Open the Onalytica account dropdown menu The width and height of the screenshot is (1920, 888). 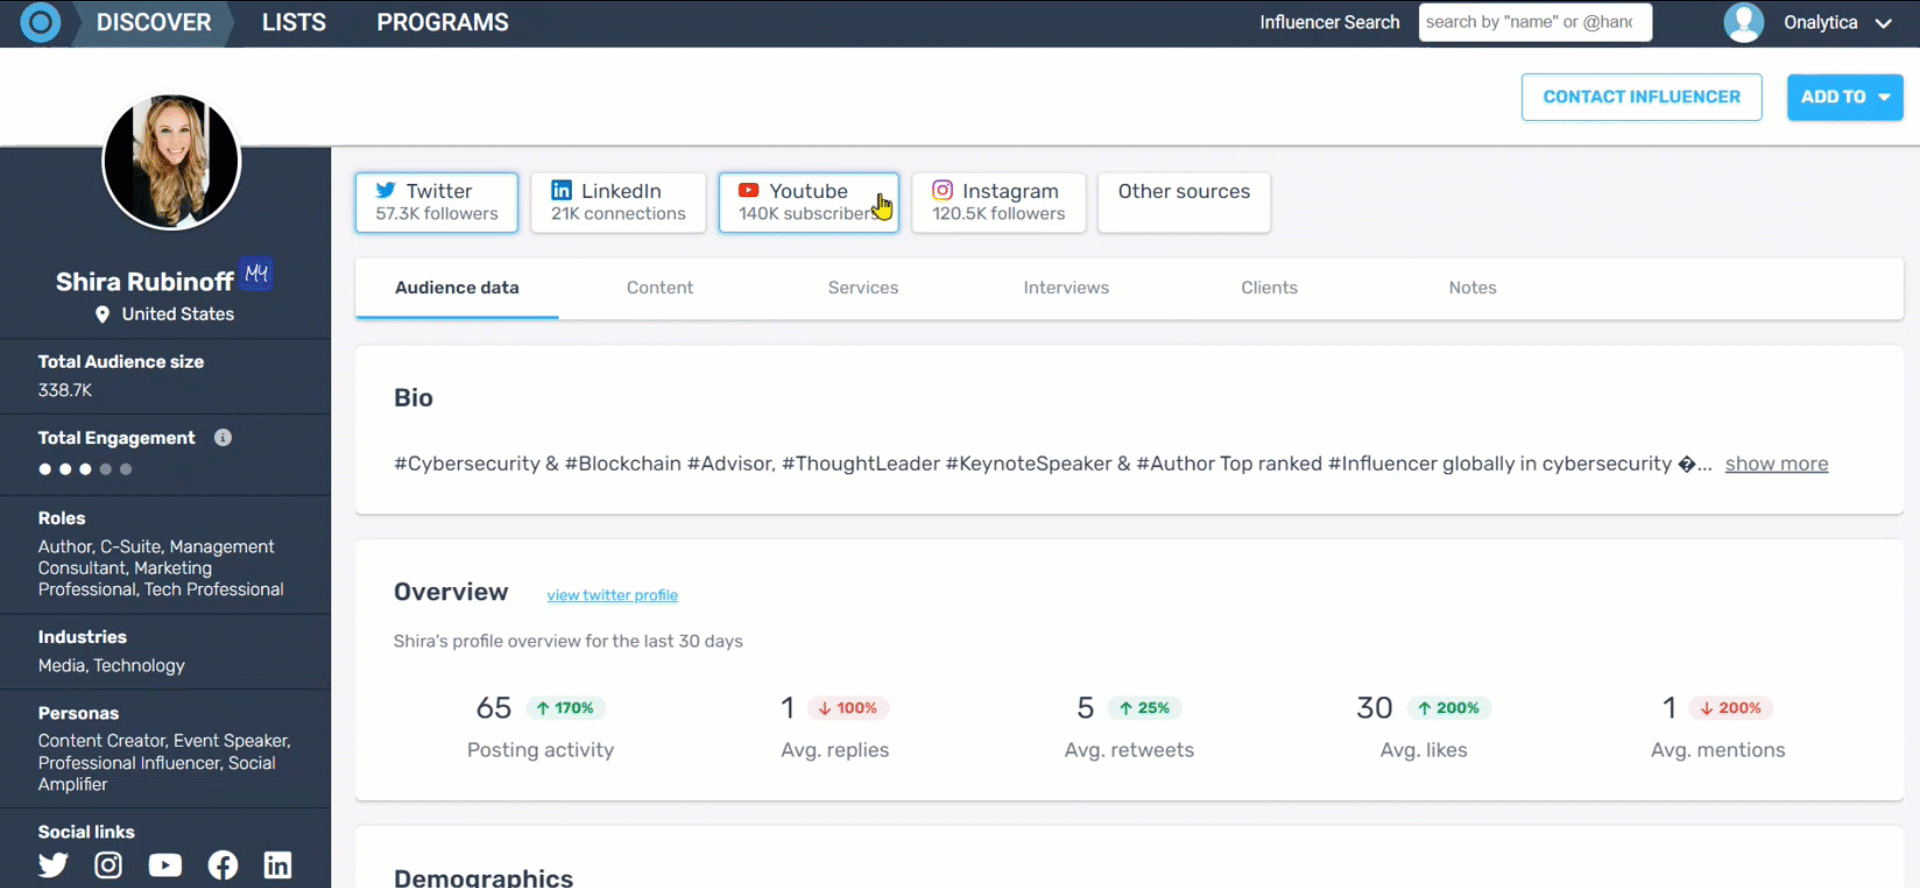[x=1883, y=23]
